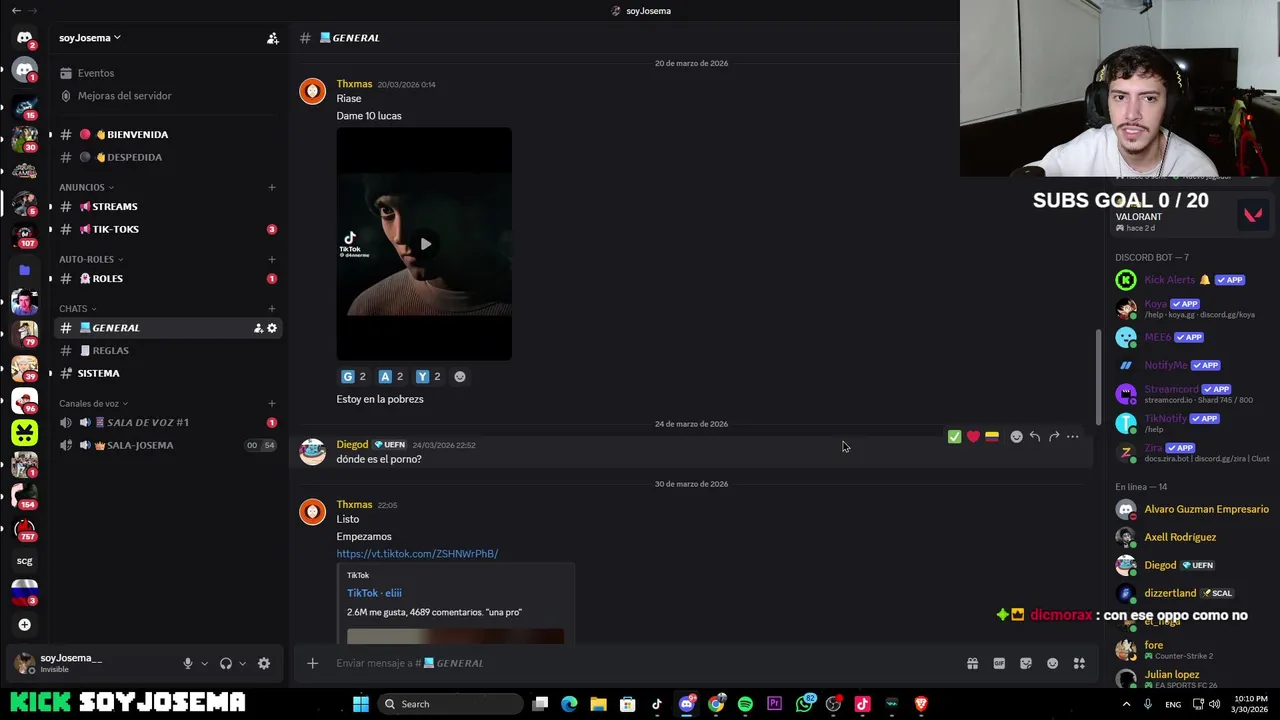Toggle the G reaction on Thxmas message
The height and width of the screenshot is (720, 1280).
354,376
